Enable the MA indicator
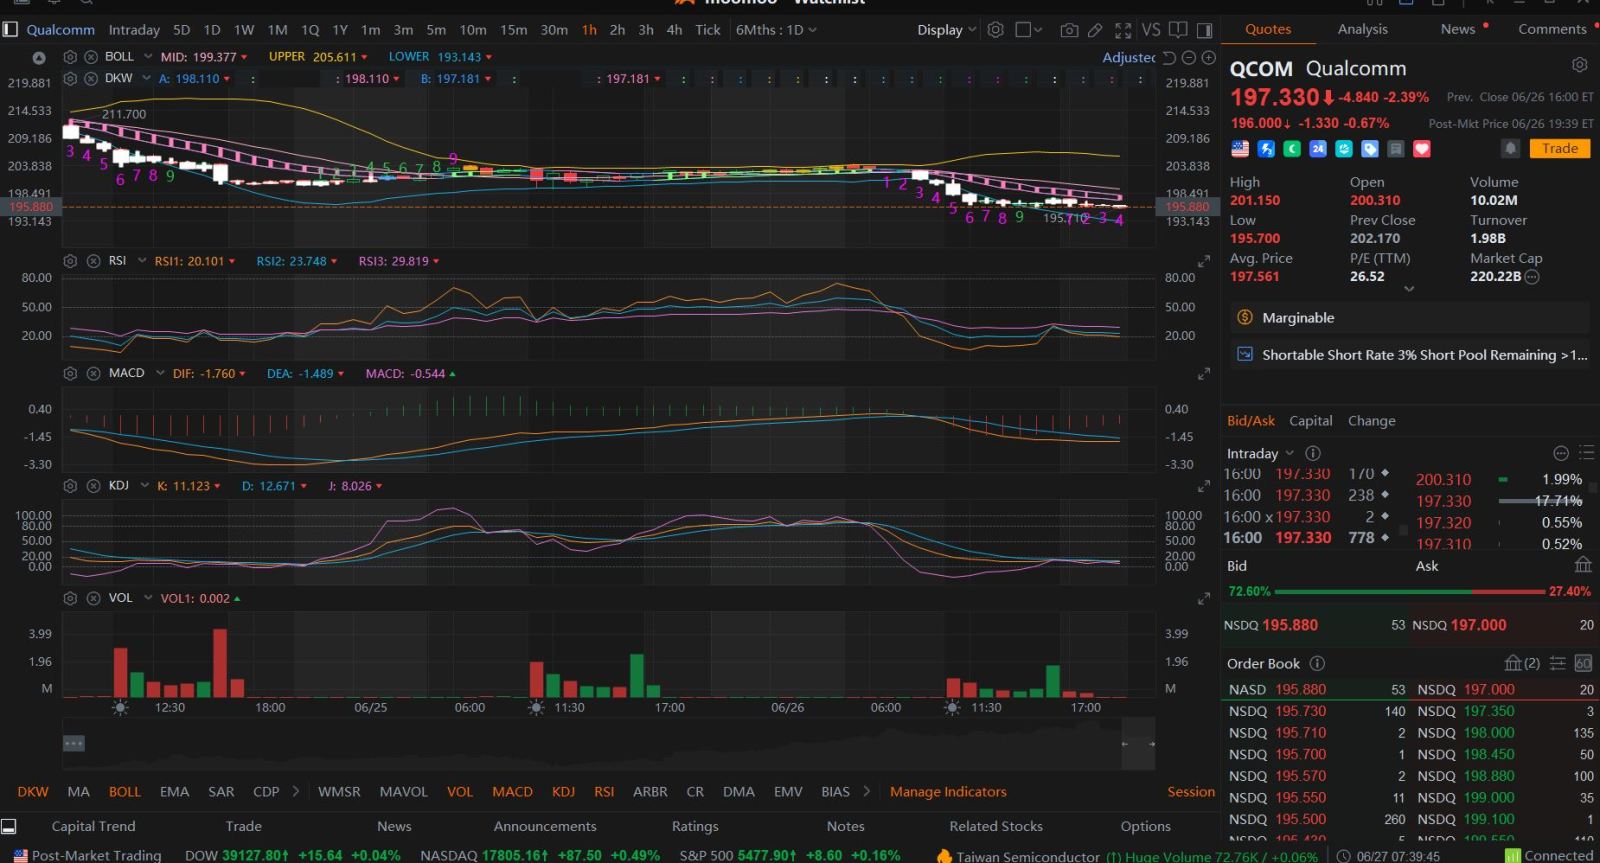Screen dimensions: 1600x863 point(78,791)
